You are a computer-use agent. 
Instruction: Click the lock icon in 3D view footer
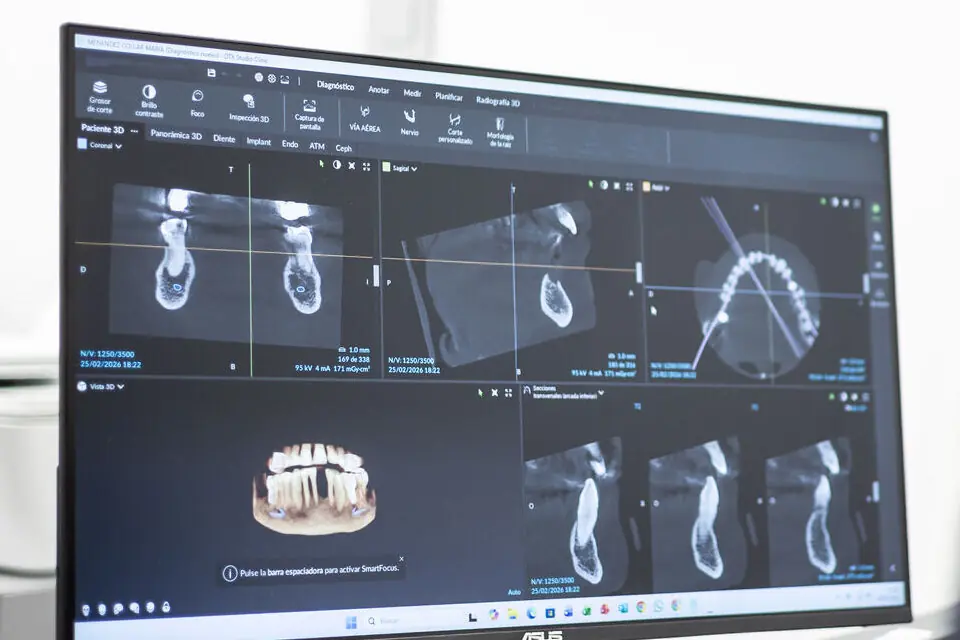point(165,607)
